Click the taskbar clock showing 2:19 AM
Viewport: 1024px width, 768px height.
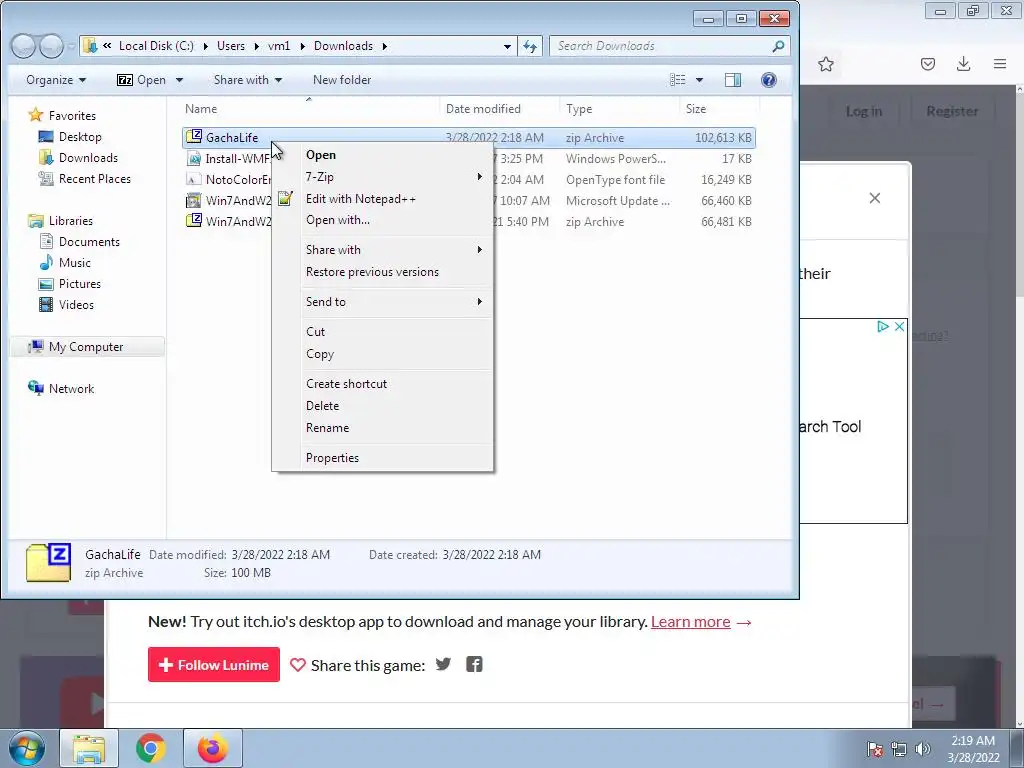(x=973, y=749)
